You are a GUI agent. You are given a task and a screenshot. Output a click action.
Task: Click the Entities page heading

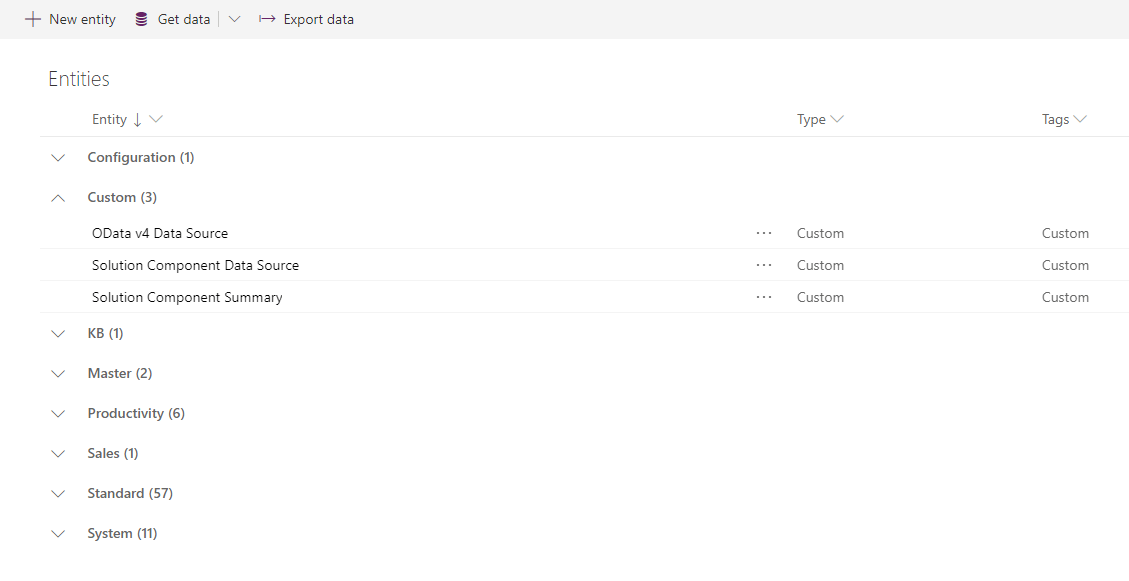pyautogui.click(x=79, y=78)
